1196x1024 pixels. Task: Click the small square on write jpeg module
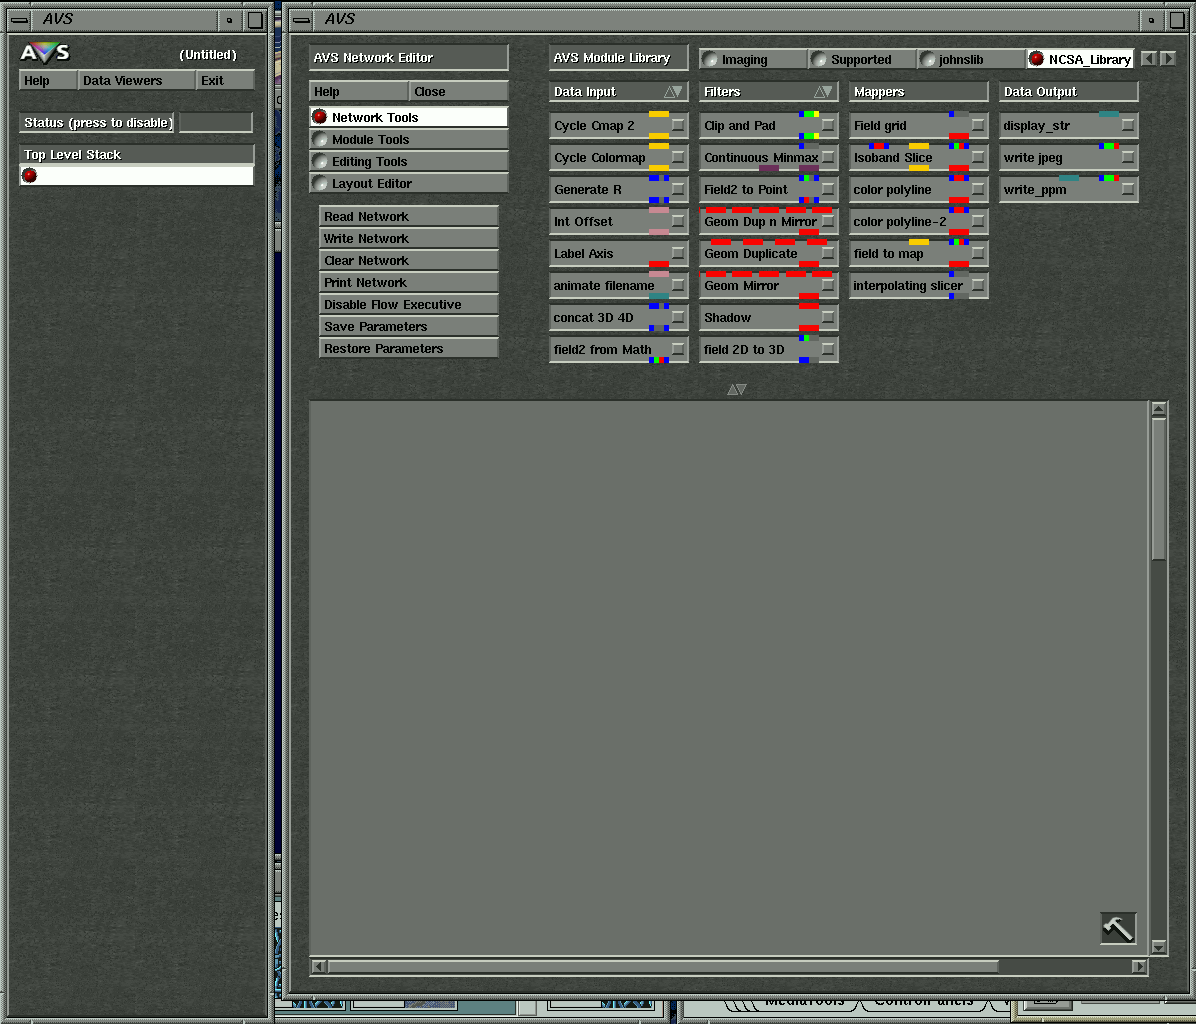click(x=1127, y=157)
